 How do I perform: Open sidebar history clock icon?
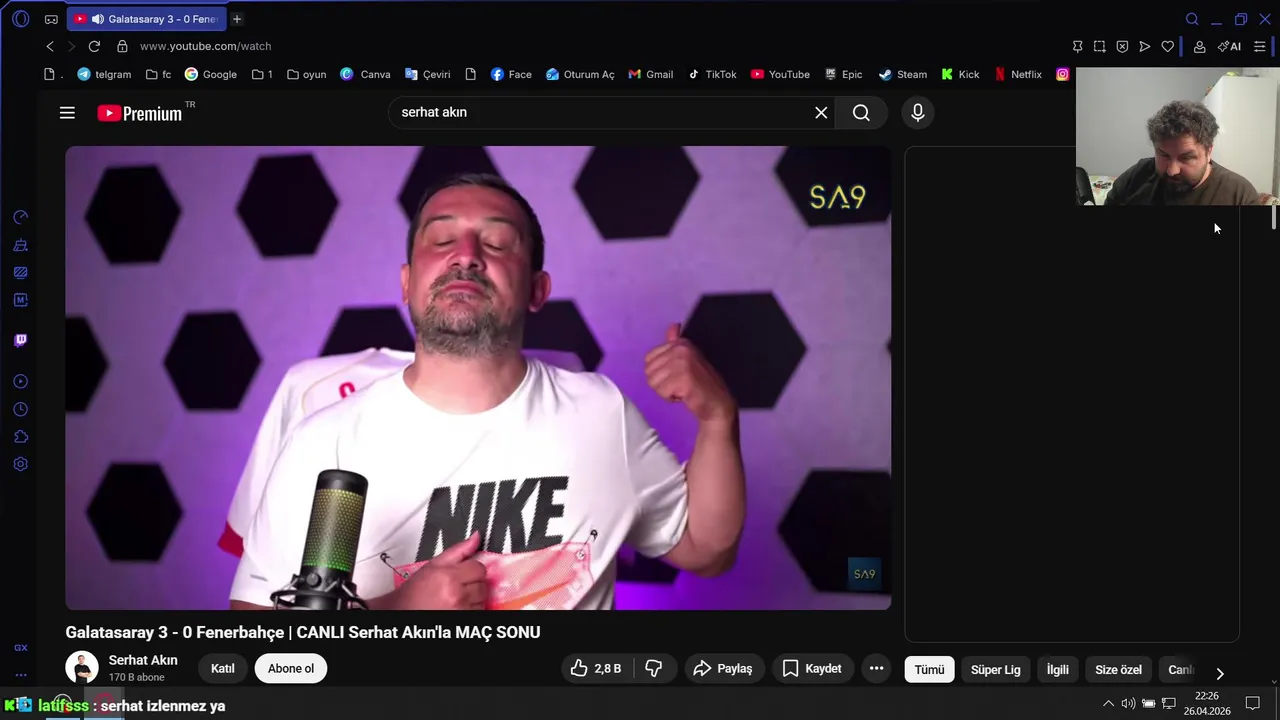click(20, 410)
